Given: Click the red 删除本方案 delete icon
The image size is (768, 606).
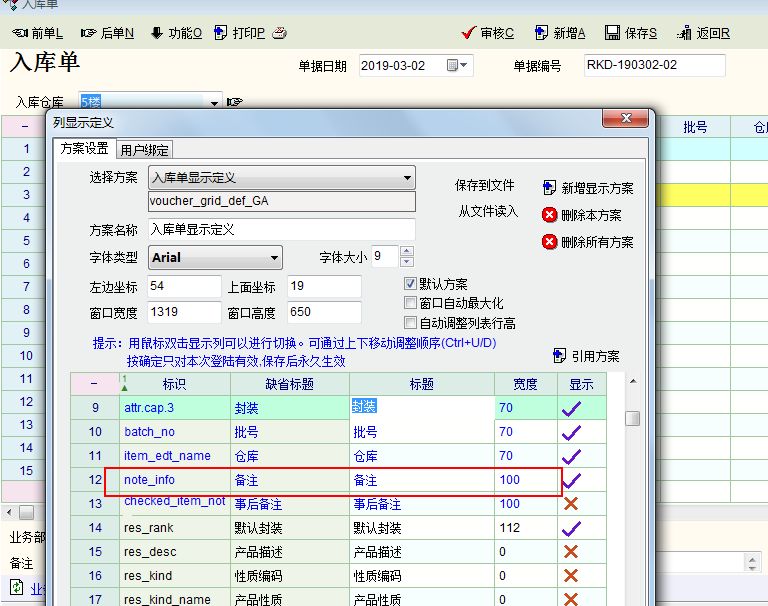Looking at the screenshot, I should pos(549,215).
